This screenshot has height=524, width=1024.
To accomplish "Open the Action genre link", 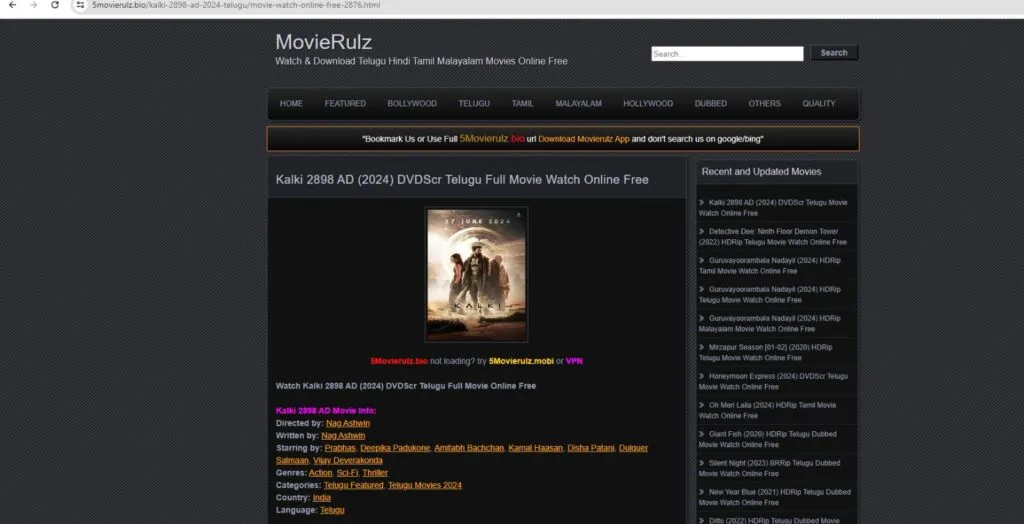I will click(321, 473).
